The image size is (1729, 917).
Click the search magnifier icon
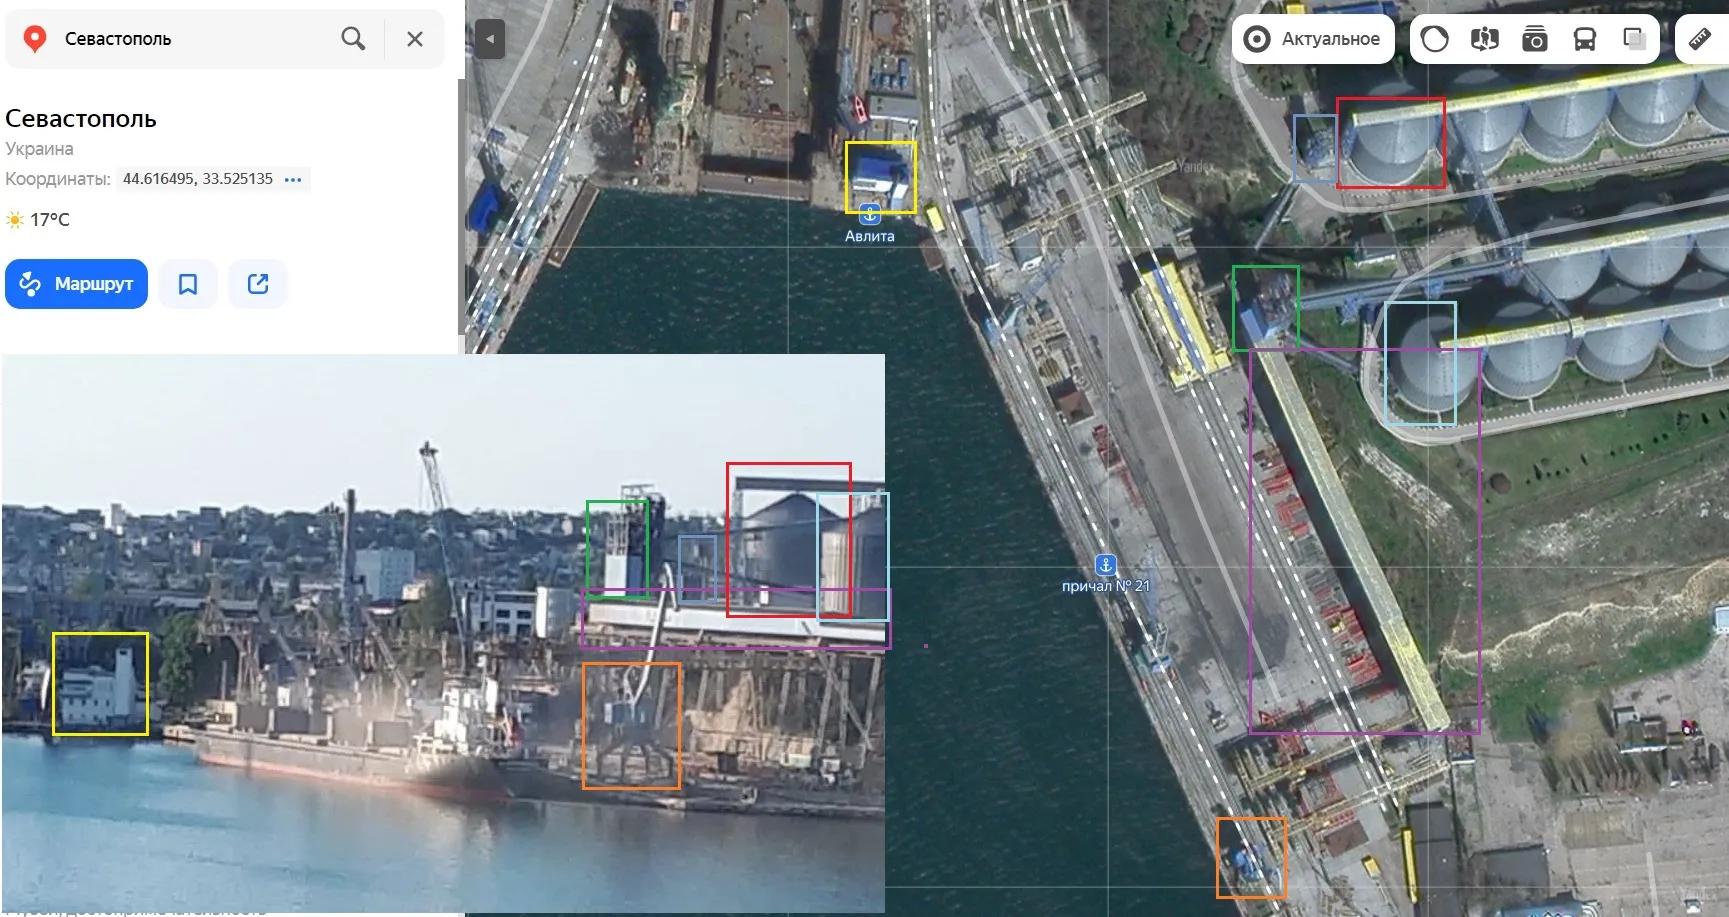[x=353, y=39]
